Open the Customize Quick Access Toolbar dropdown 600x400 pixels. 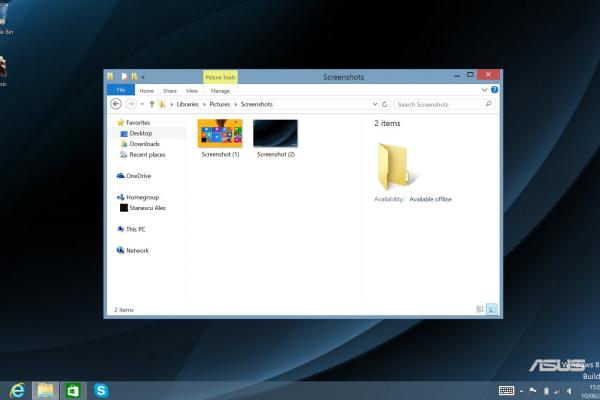pyautogui.click(x=143, y=77)
